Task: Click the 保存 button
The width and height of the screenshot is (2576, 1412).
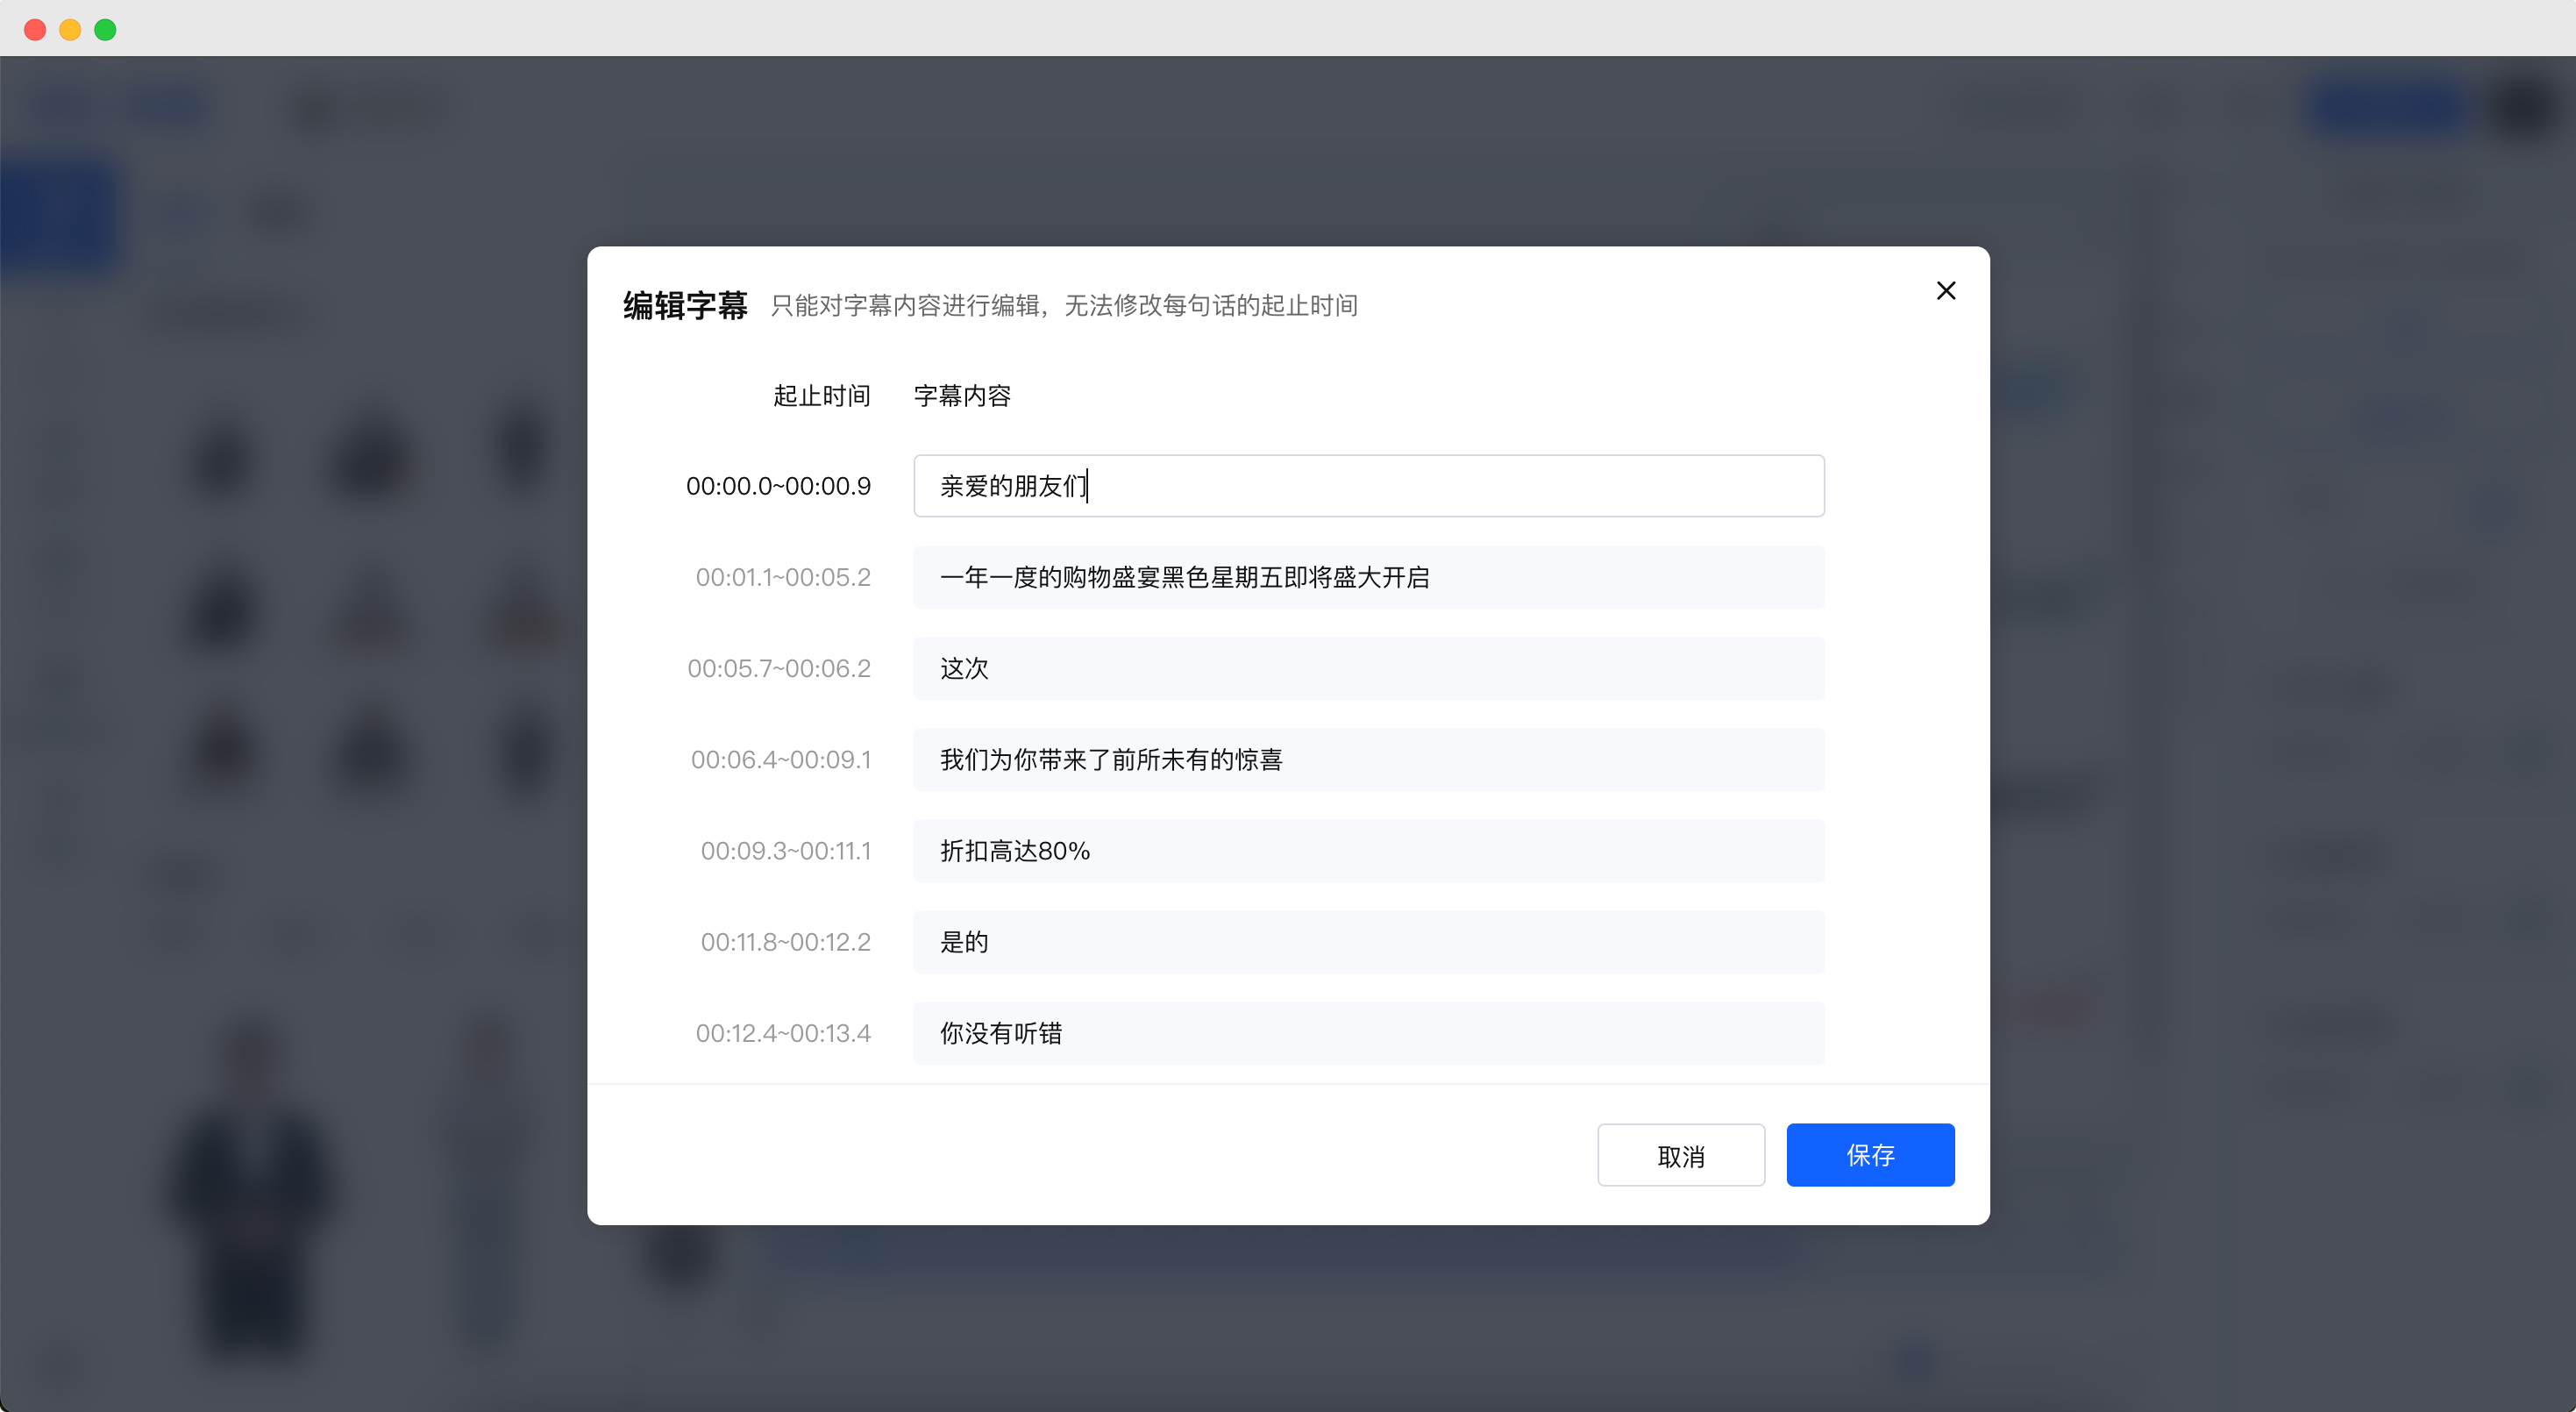Action: [1870, 1154]
